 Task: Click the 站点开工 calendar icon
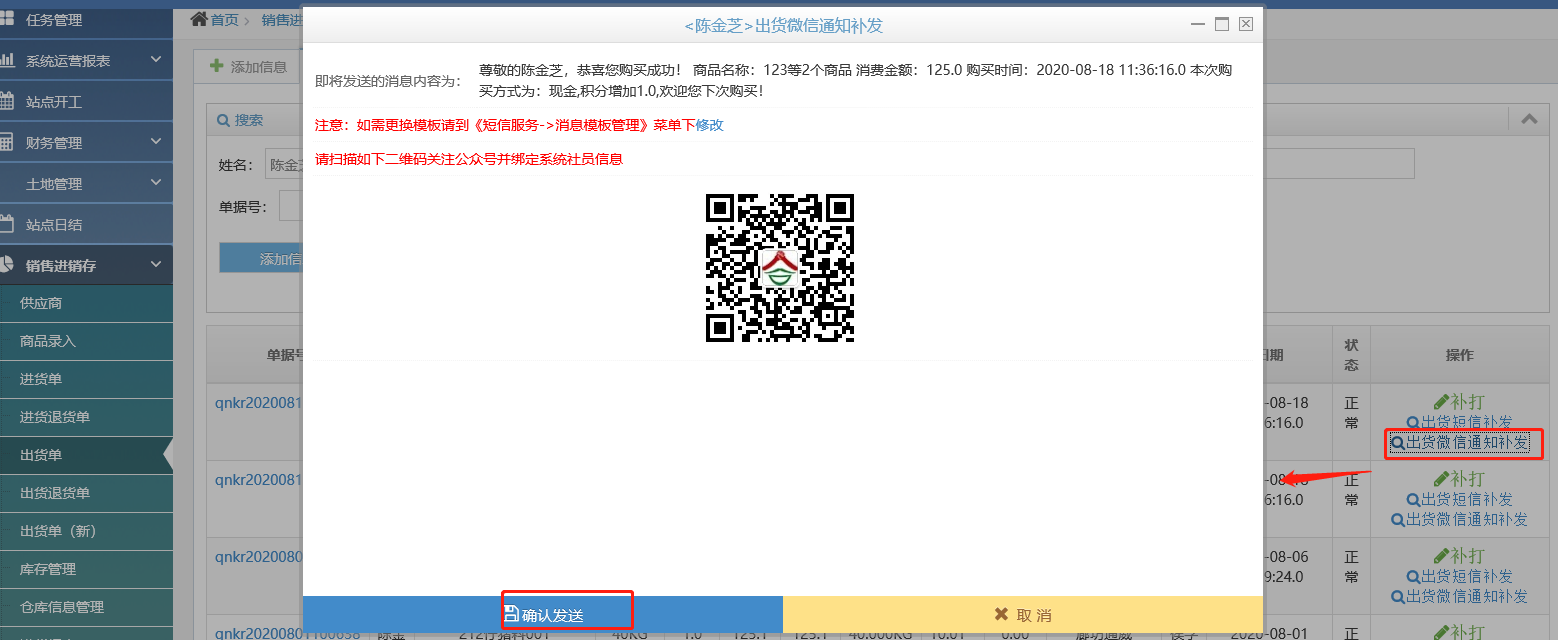[x=6, y=101]
